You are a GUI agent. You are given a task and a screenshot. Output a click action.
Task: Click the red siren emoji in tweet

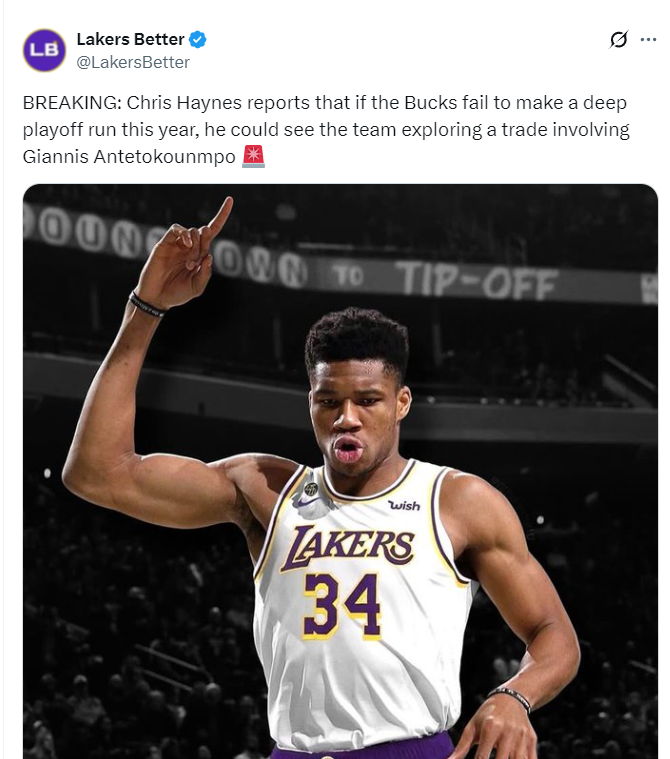253,156
